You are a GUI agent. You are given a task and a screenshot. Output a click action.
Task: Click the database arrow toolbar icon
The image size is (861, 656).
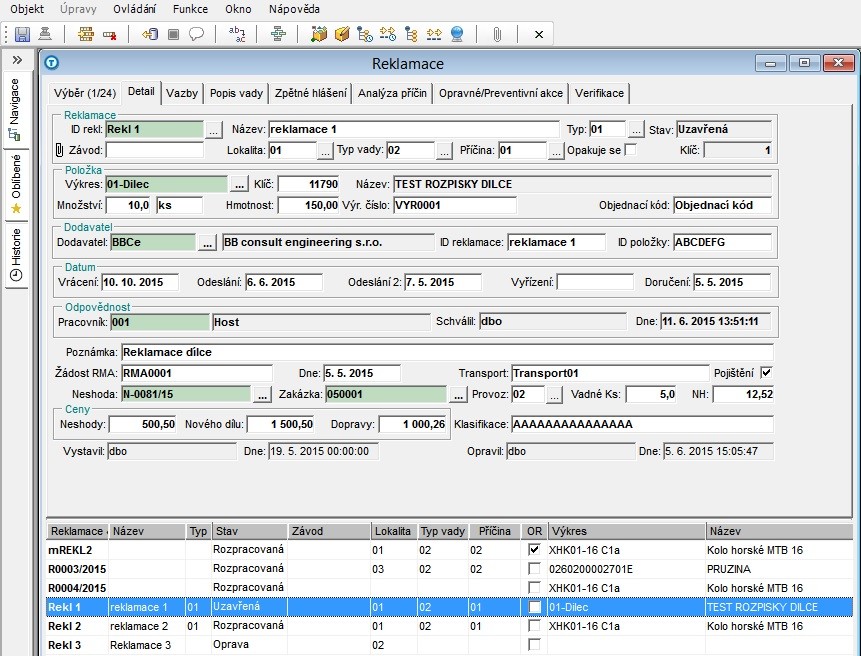(149, 35)
